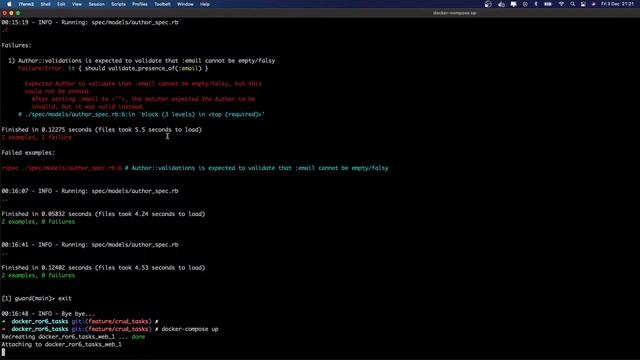
Task: Click 'Finished in 0.05832 seconds' line
Action: (x=103, y=213)
